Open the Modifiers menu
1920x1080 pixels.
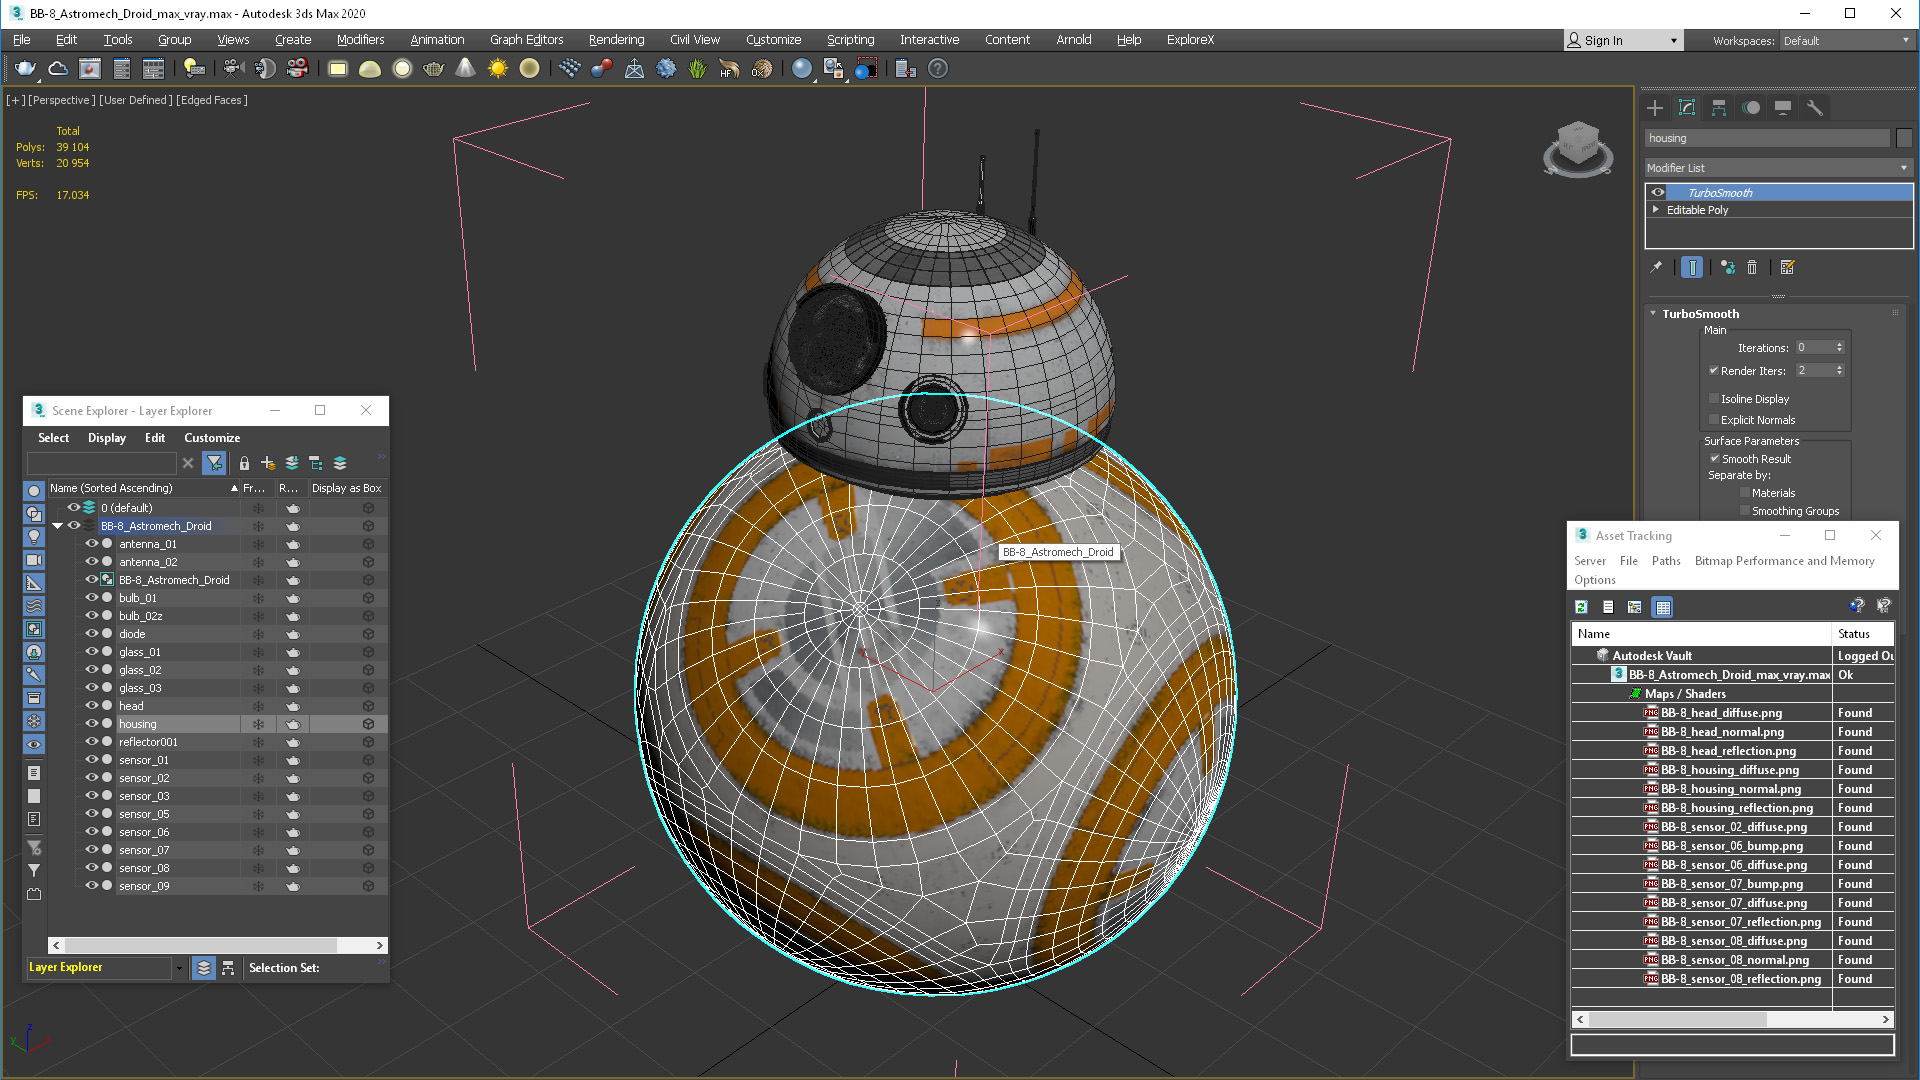coord(360,40)
